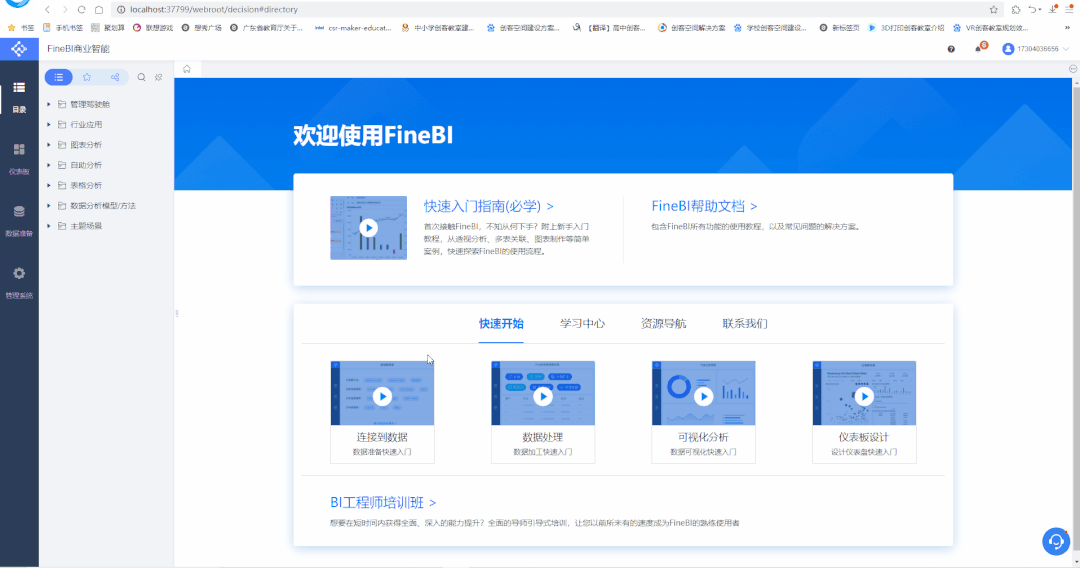Viewport: 1080px width, 568px height.
Task: Click the pin icon in directory panel
Action: [x=159, y=77]
